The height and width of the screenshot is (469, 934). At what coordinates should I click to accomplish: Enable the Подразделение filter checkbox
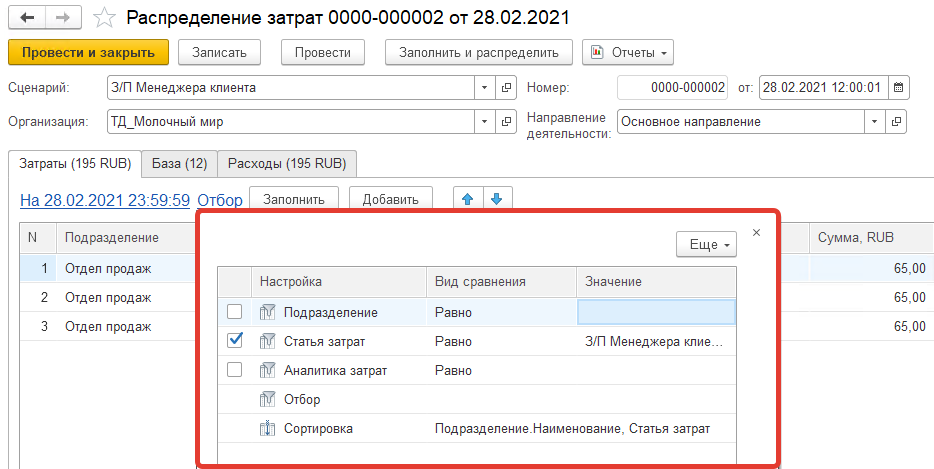point(235,312)
